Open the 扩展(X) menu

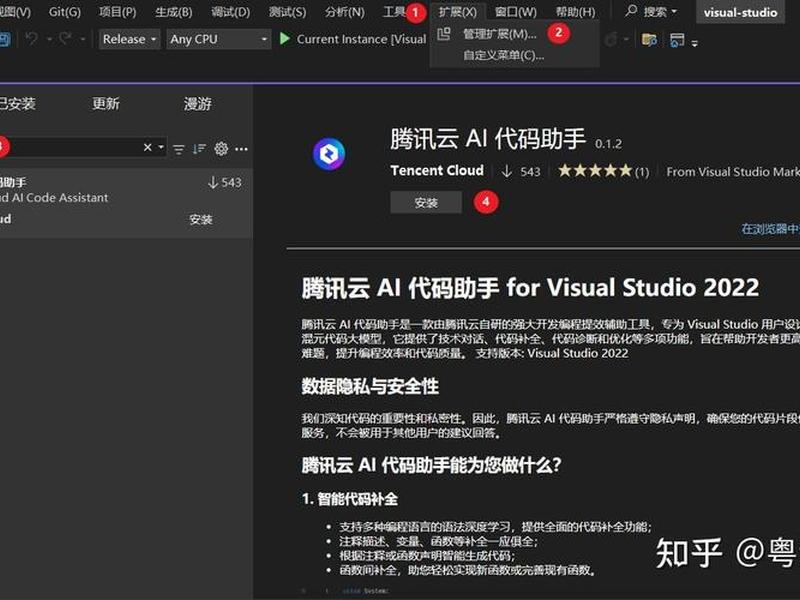(x=458, y=12)
